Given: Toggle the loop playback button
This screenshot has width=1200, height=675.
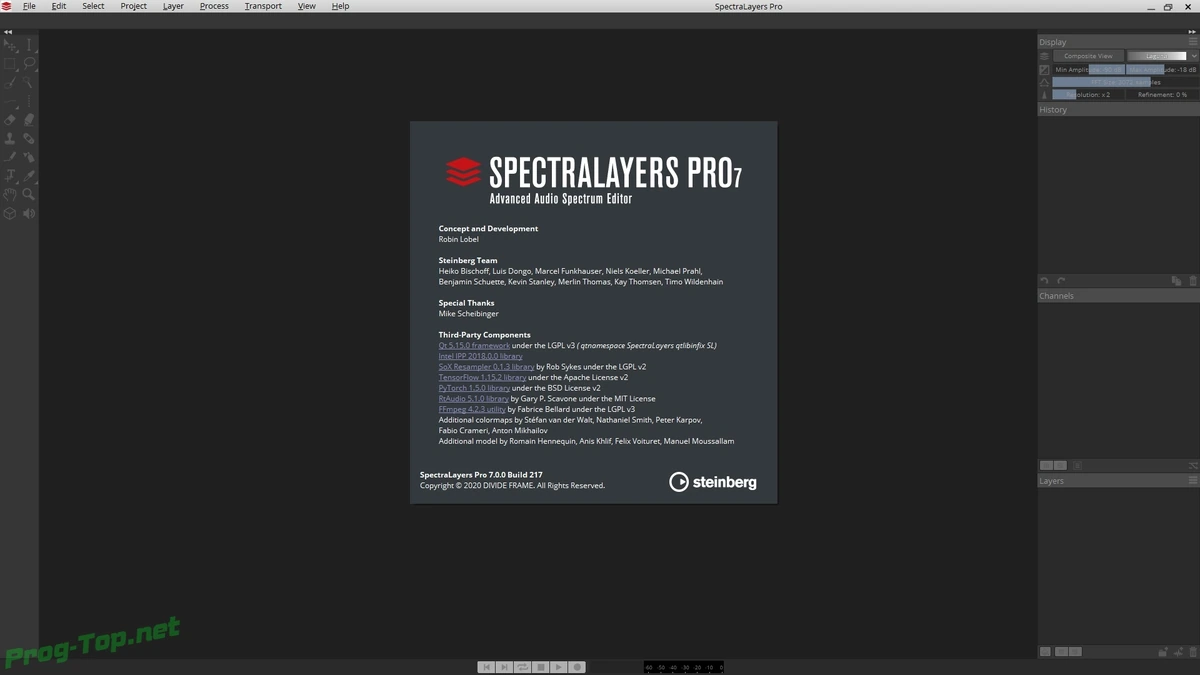Looking at the screenshot, I should click(x=522, y=667).
